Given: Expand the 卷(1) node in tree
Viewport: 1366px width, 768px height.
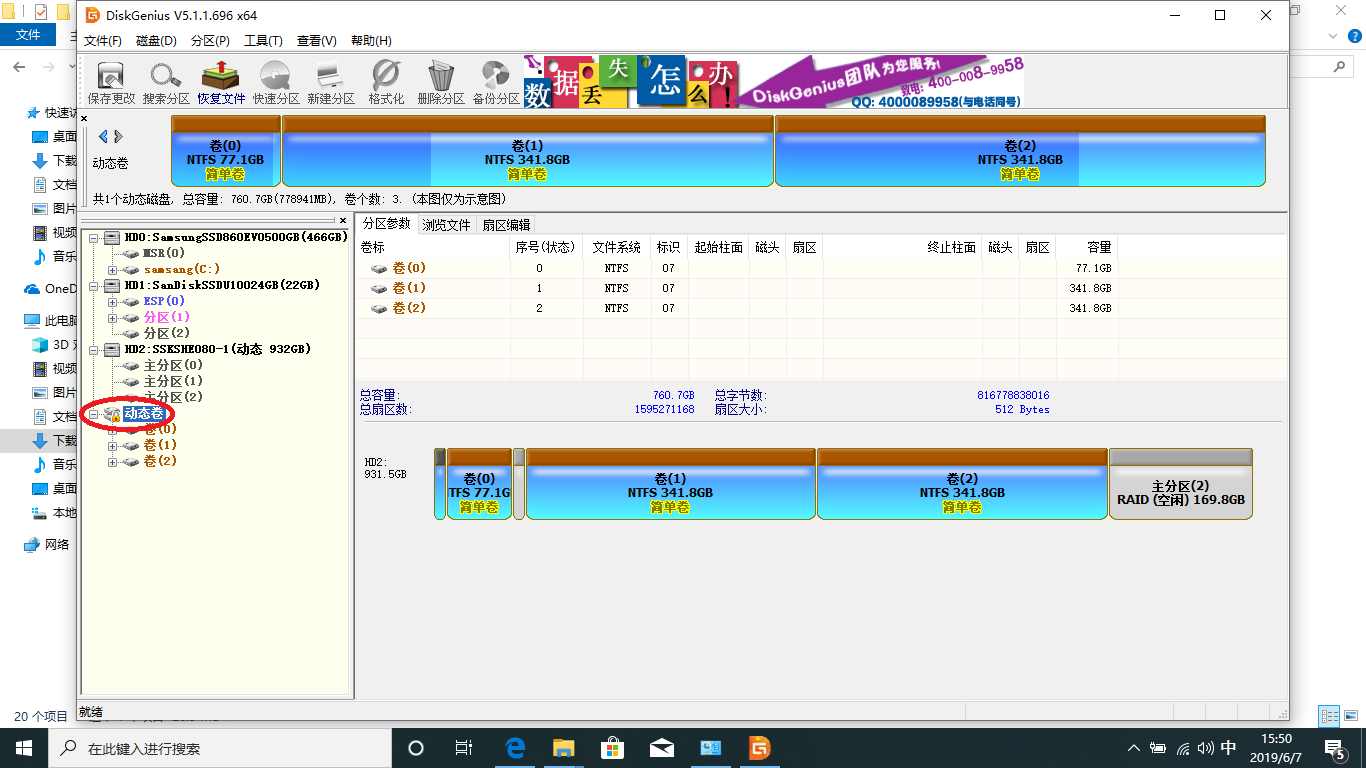Looking at the screenshot, I should pyautogui.click(x=113, y=445).
